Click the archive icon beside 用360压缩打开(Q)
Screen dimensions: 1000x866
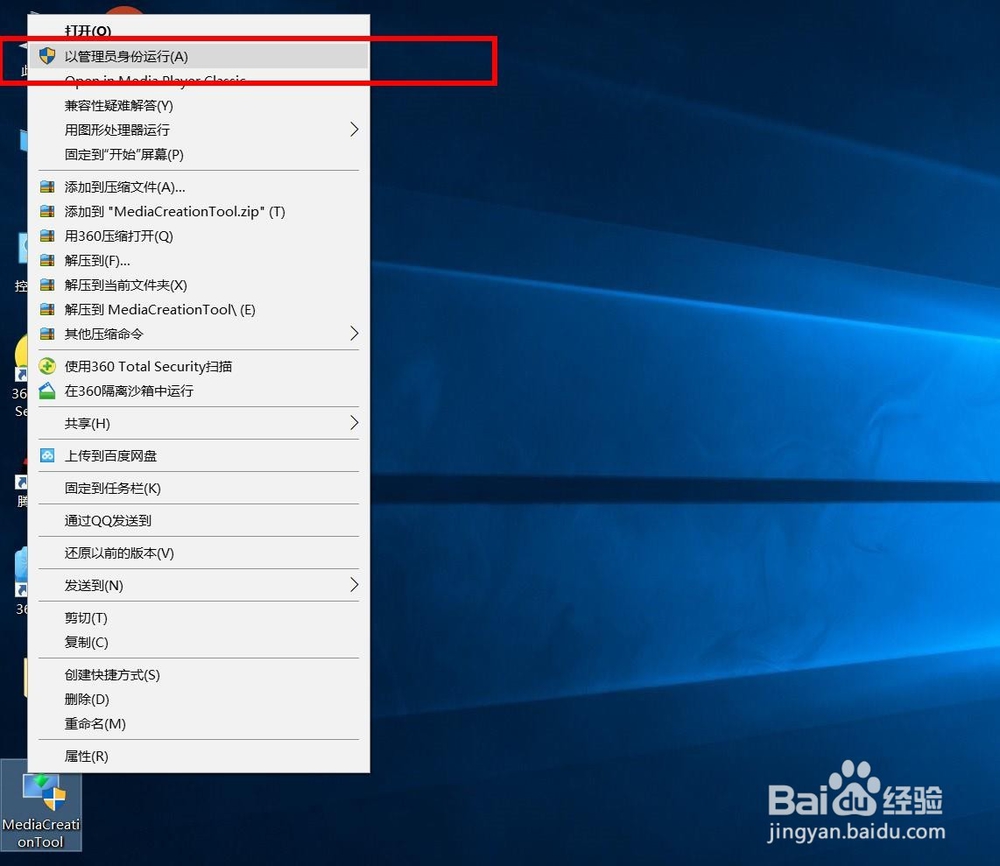pyautogui.click(x=47, y=236)
